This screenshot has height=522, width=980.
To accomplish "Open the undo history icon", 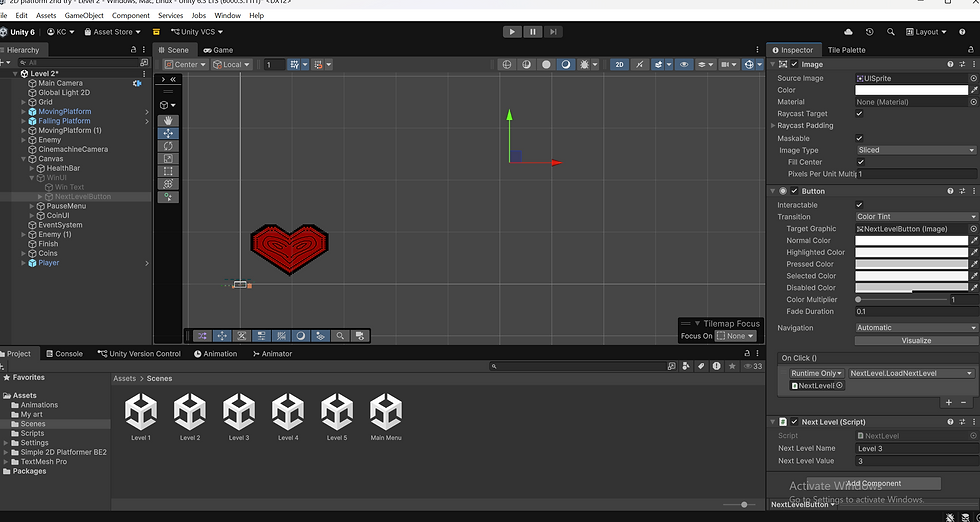I will pos(869,32).
